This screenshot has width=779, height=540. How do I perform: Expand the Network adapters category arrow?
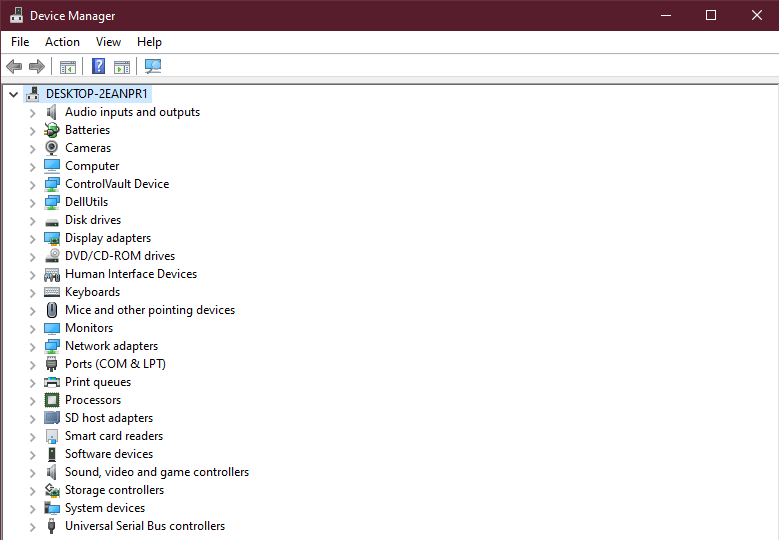[32, 347]
